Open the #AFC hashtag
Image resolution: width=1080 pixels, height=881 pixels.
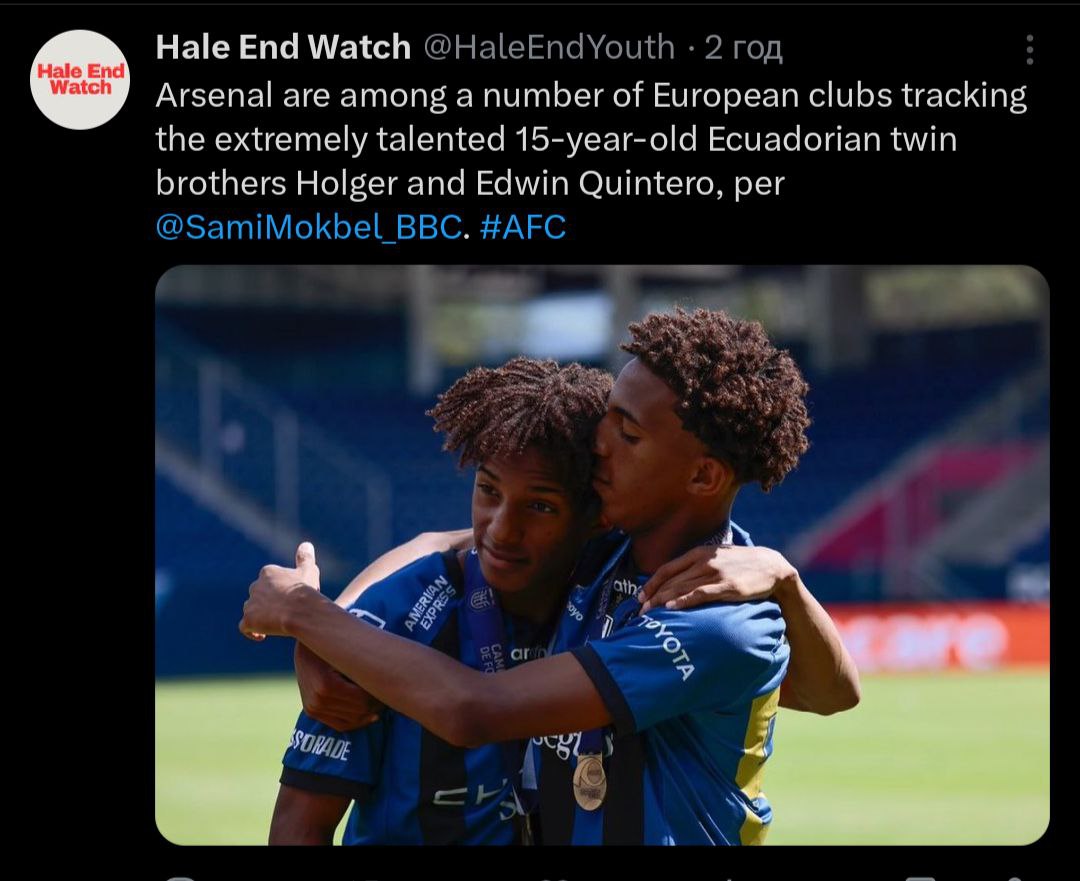click(523, 227)
